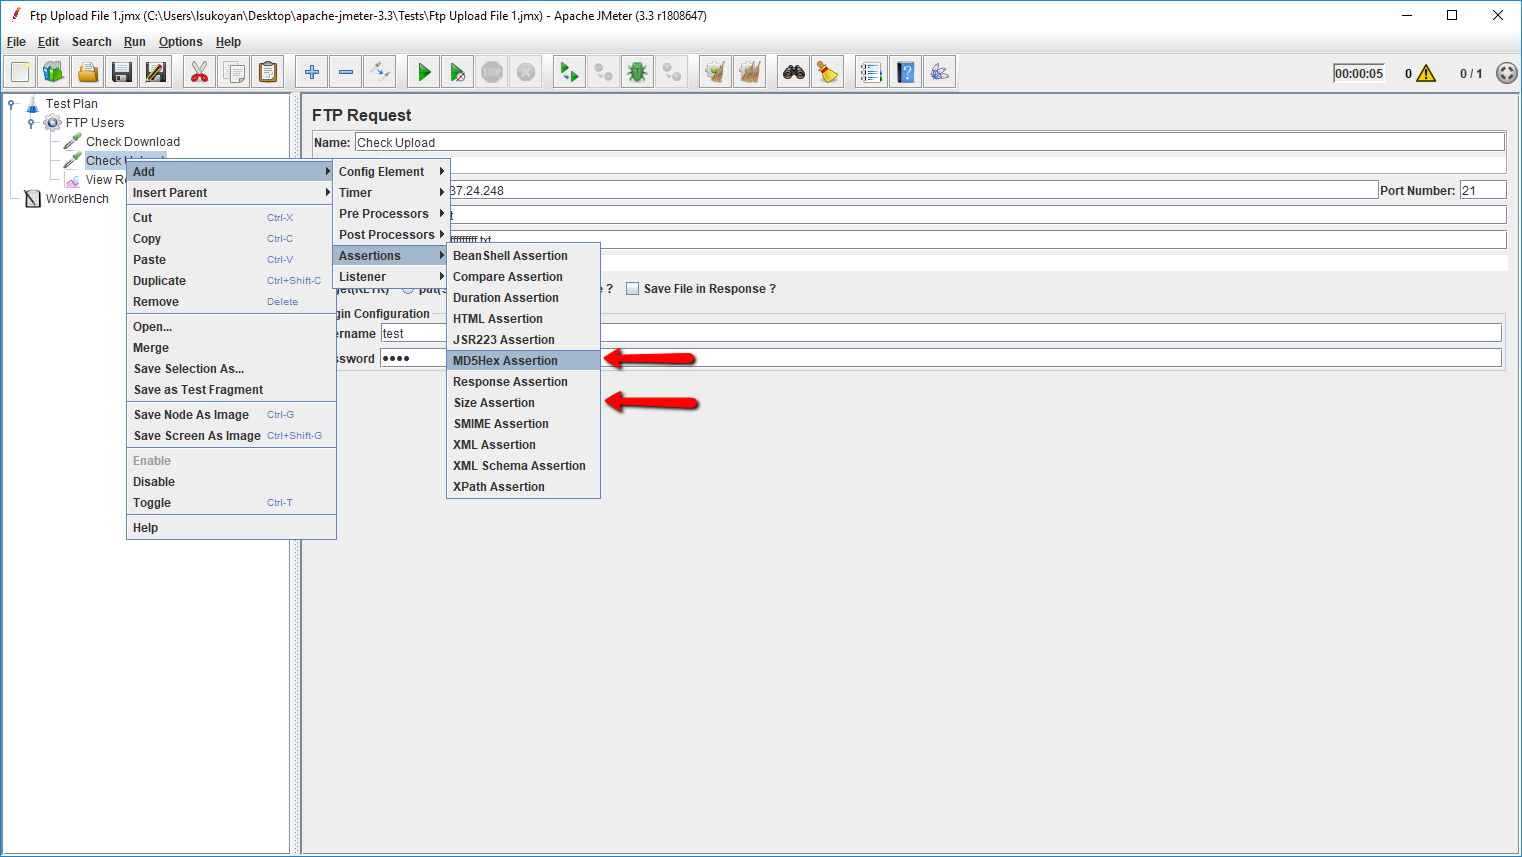This screenshot has width=1522, height=857.
Task: Click the Clear All double-broom icon
Action: point(749,72)
